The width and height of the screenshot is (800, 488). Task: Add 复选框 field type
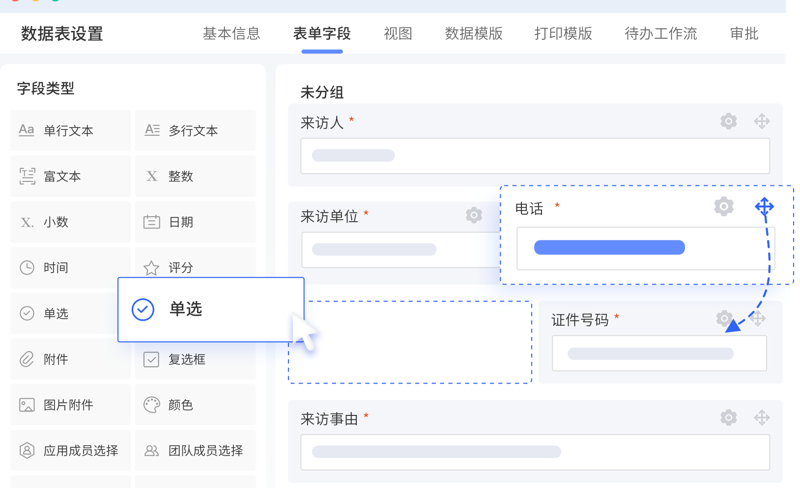(x=195, y=361)
